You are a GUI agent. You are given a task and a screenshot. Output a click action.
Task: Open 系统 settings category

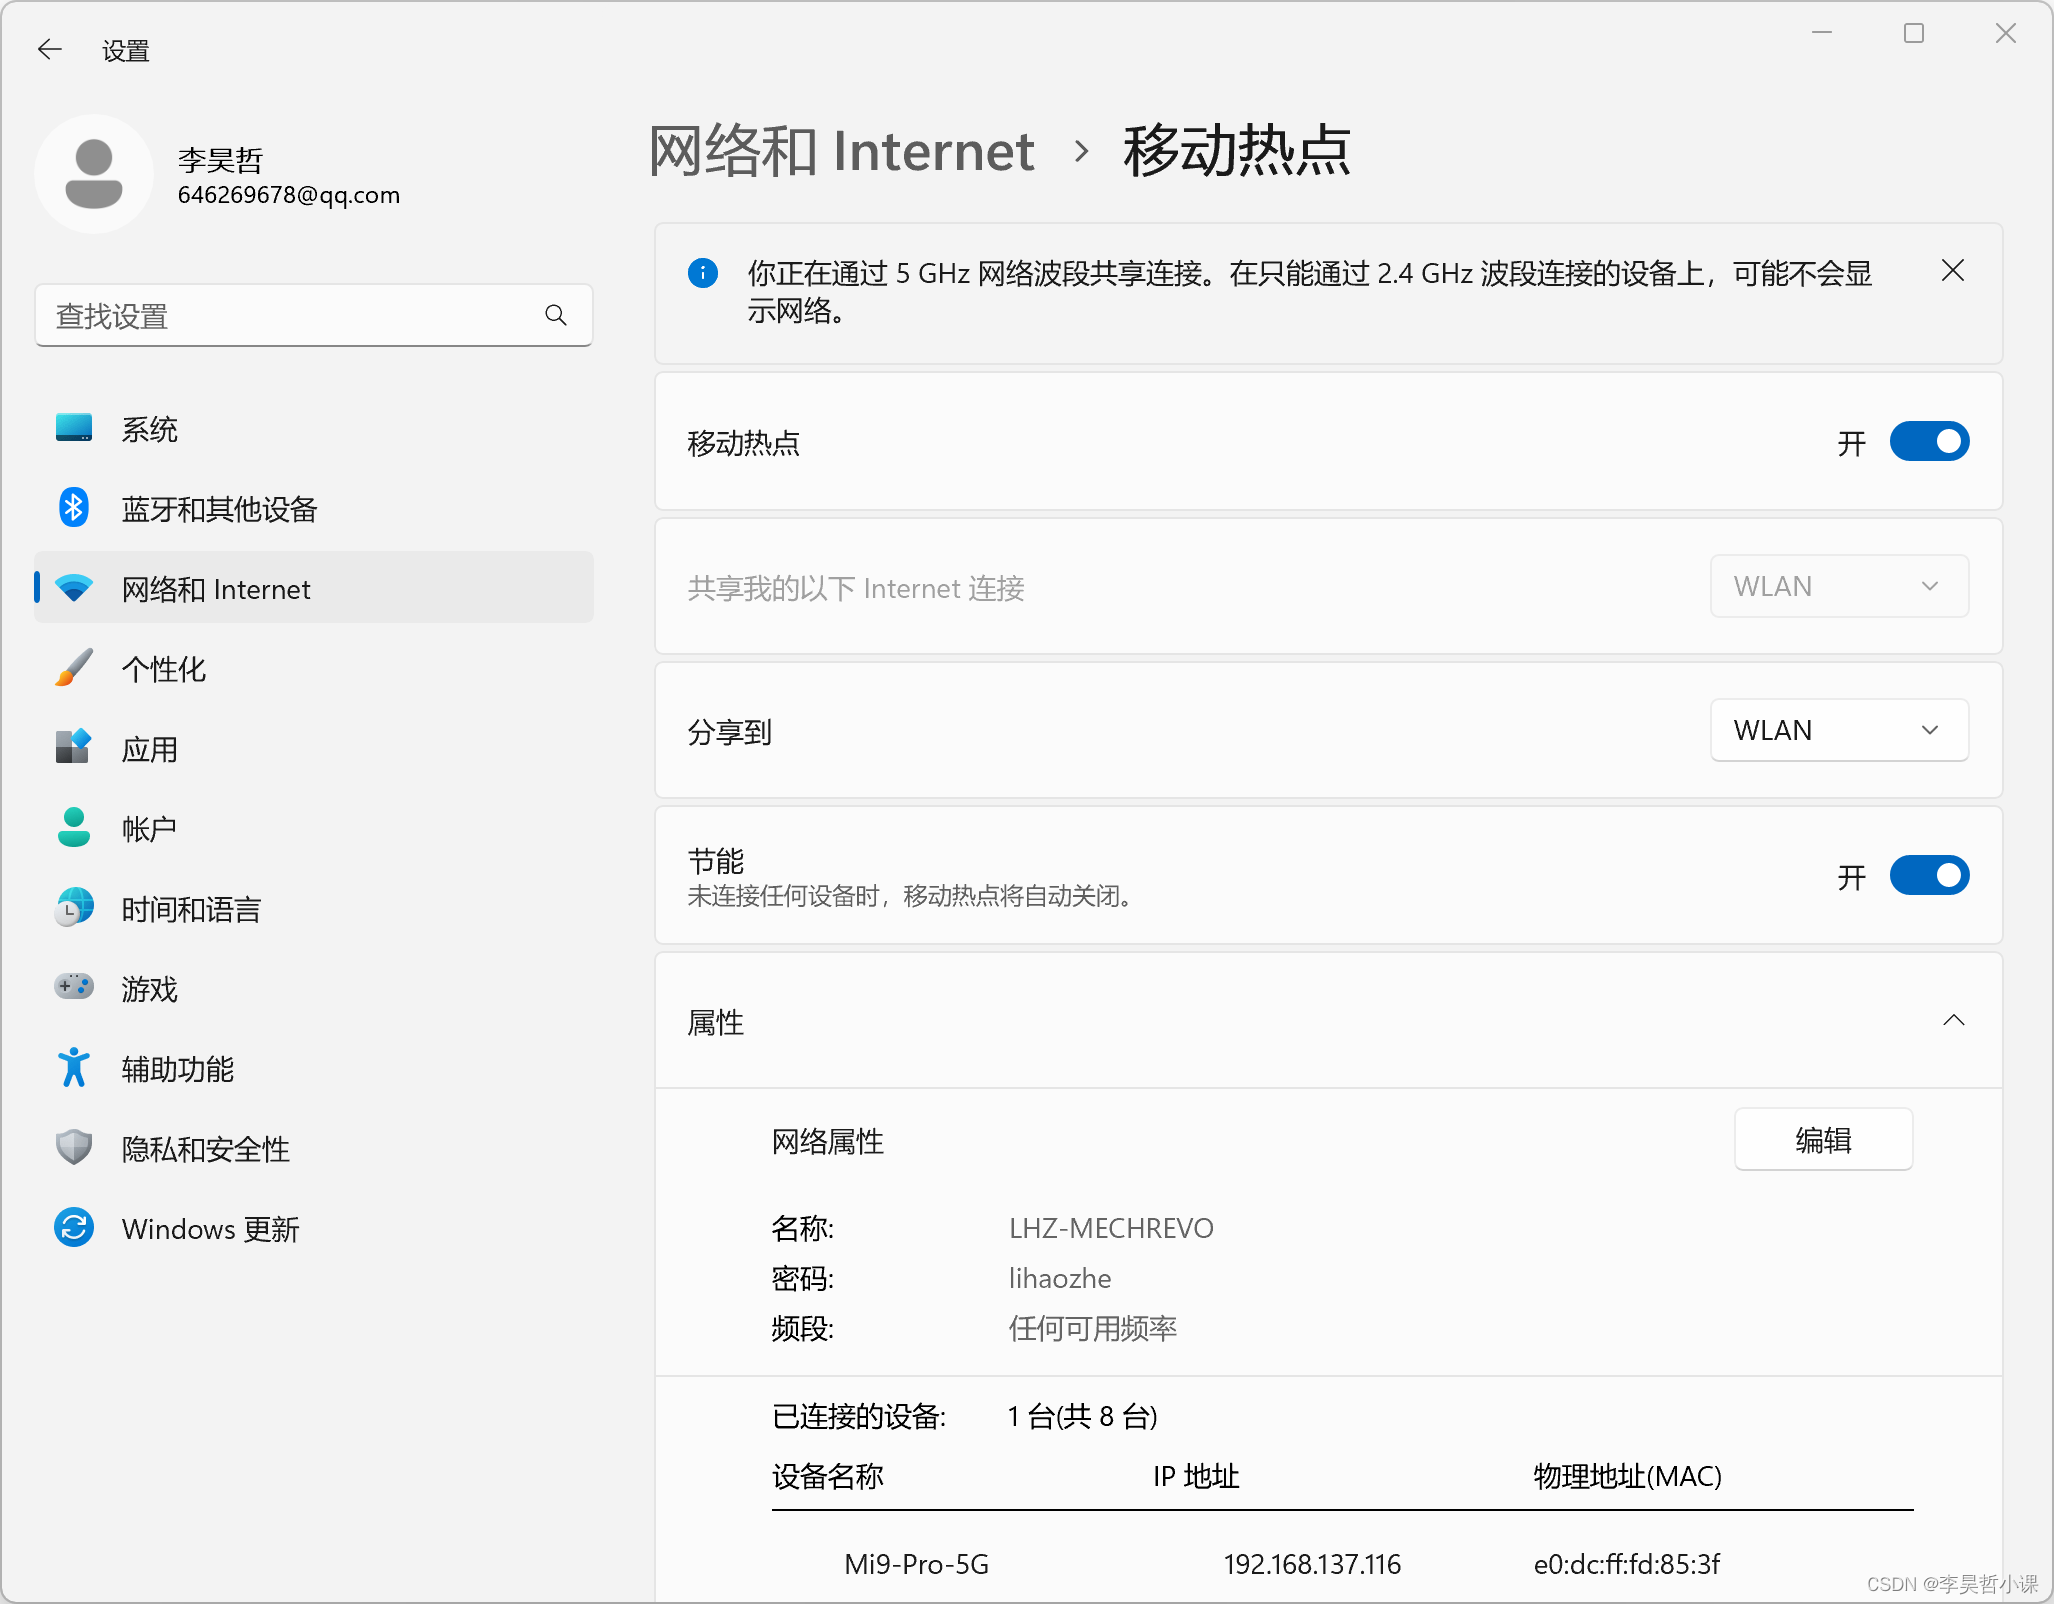(150, 429)
